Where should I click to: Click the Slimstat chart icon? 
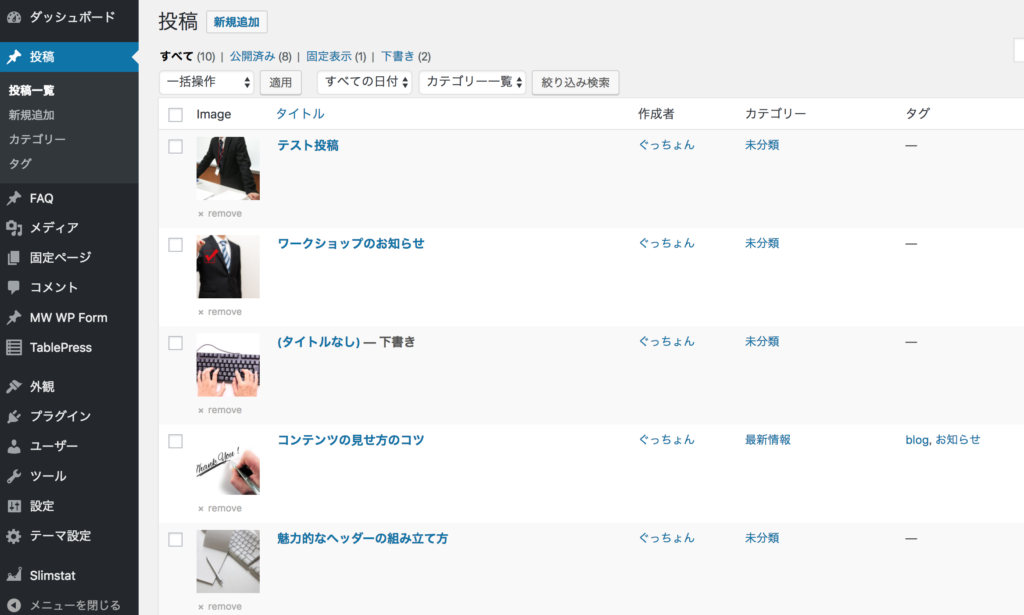click(x=14, y=575)
